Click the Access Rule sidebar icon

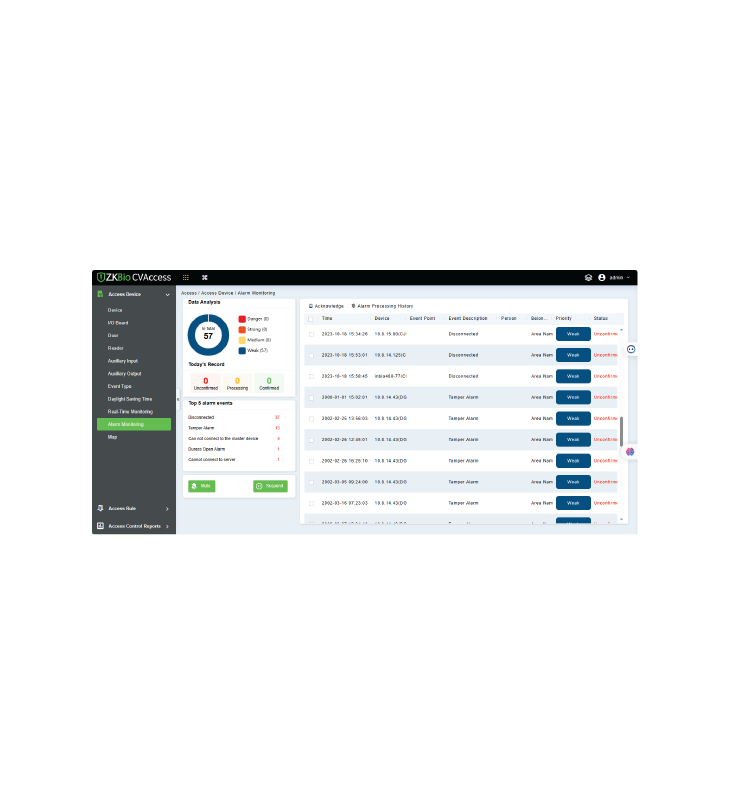tap(100, 508)
